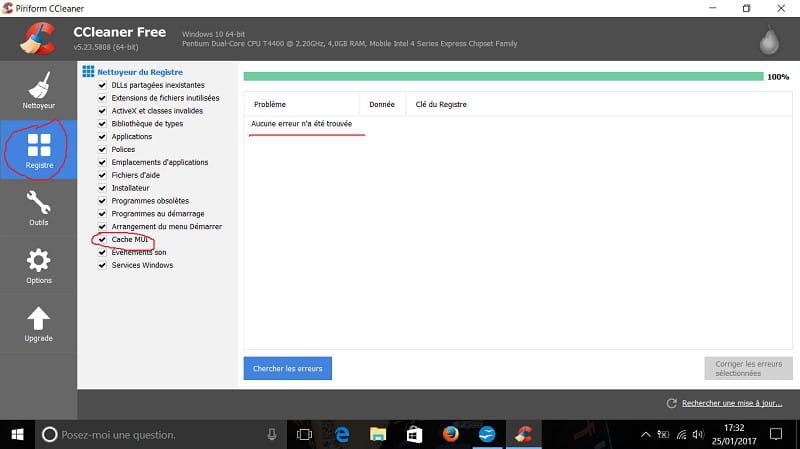Click the 100% progress label
The width and height of the screenshot is (800, 449).
778,77
